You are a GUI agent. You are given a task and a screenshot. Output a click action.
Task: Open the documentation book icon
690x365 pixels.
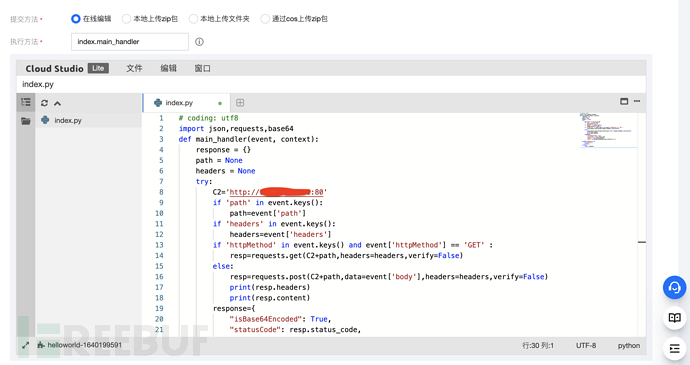pyautogui.click(x=675, y=318)
